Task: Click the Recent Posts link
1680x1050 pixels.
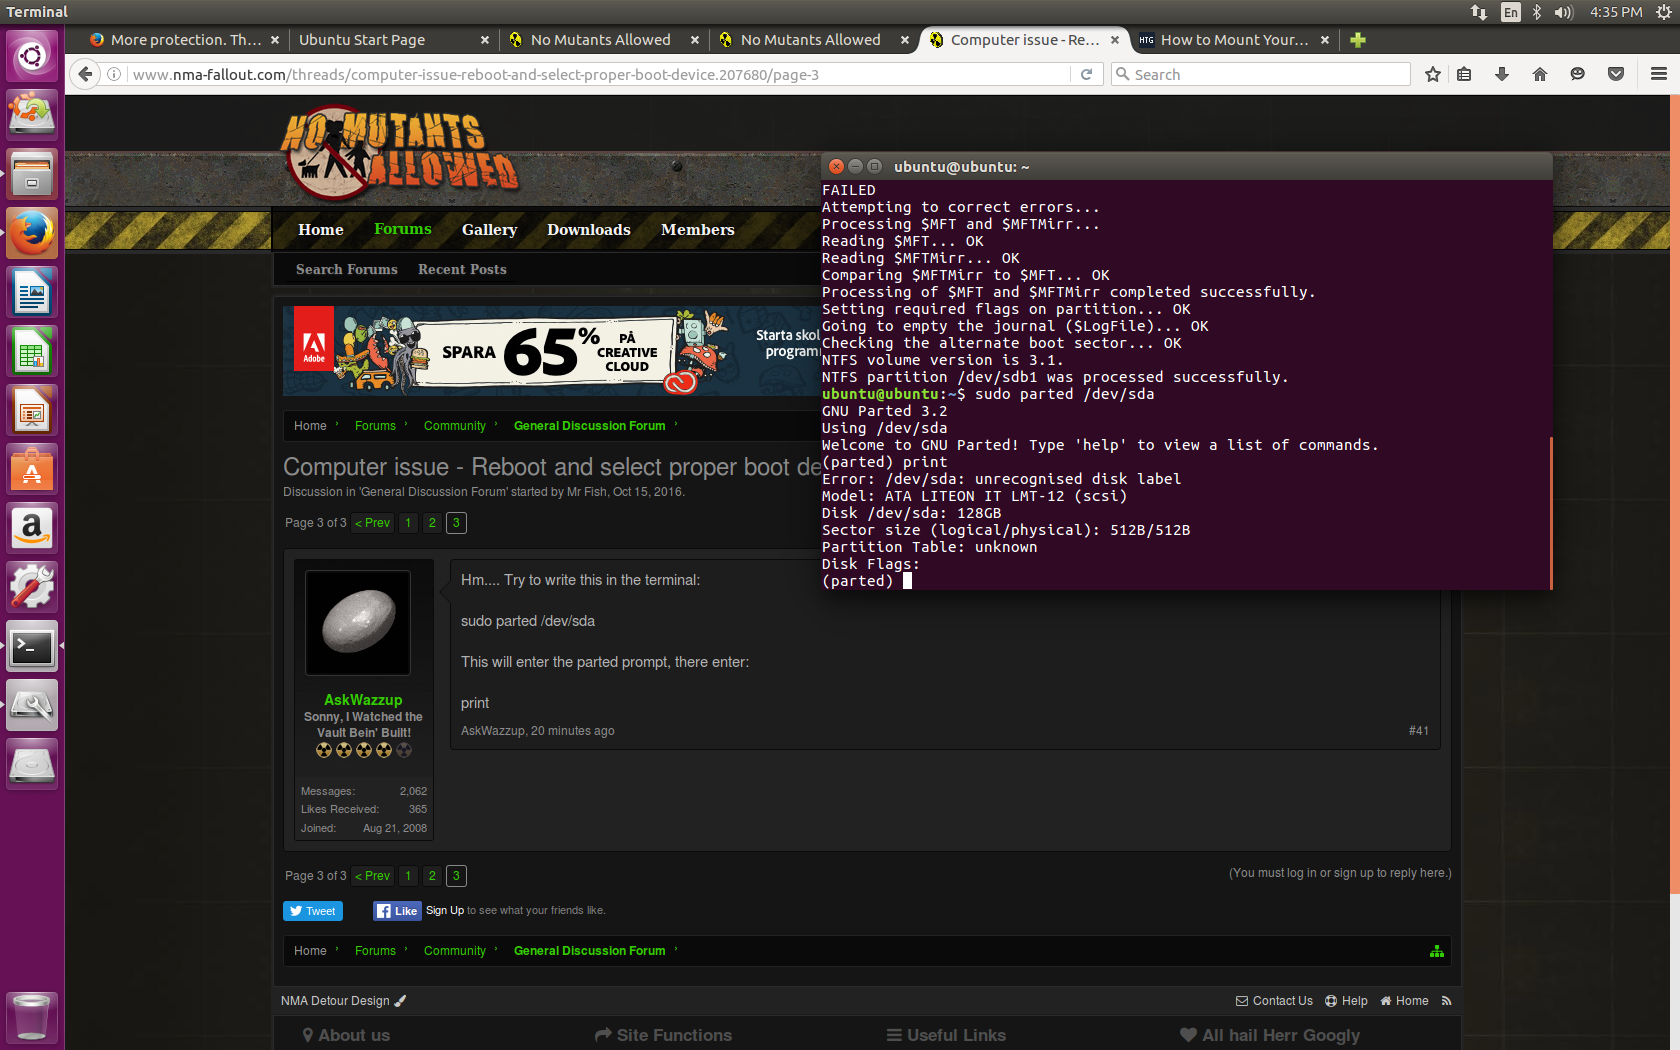Action: tap(462, 269)
